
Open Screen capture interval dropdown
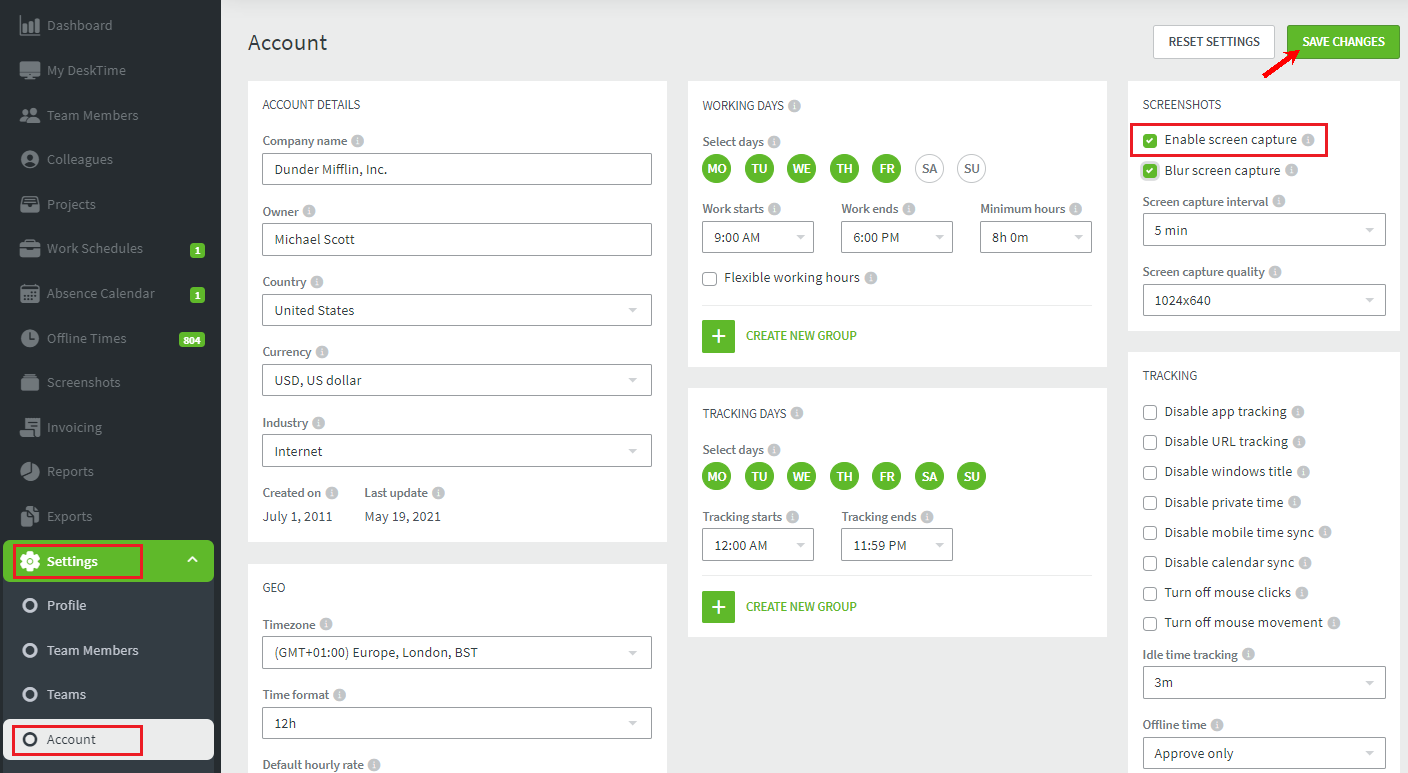(1264, 230)
